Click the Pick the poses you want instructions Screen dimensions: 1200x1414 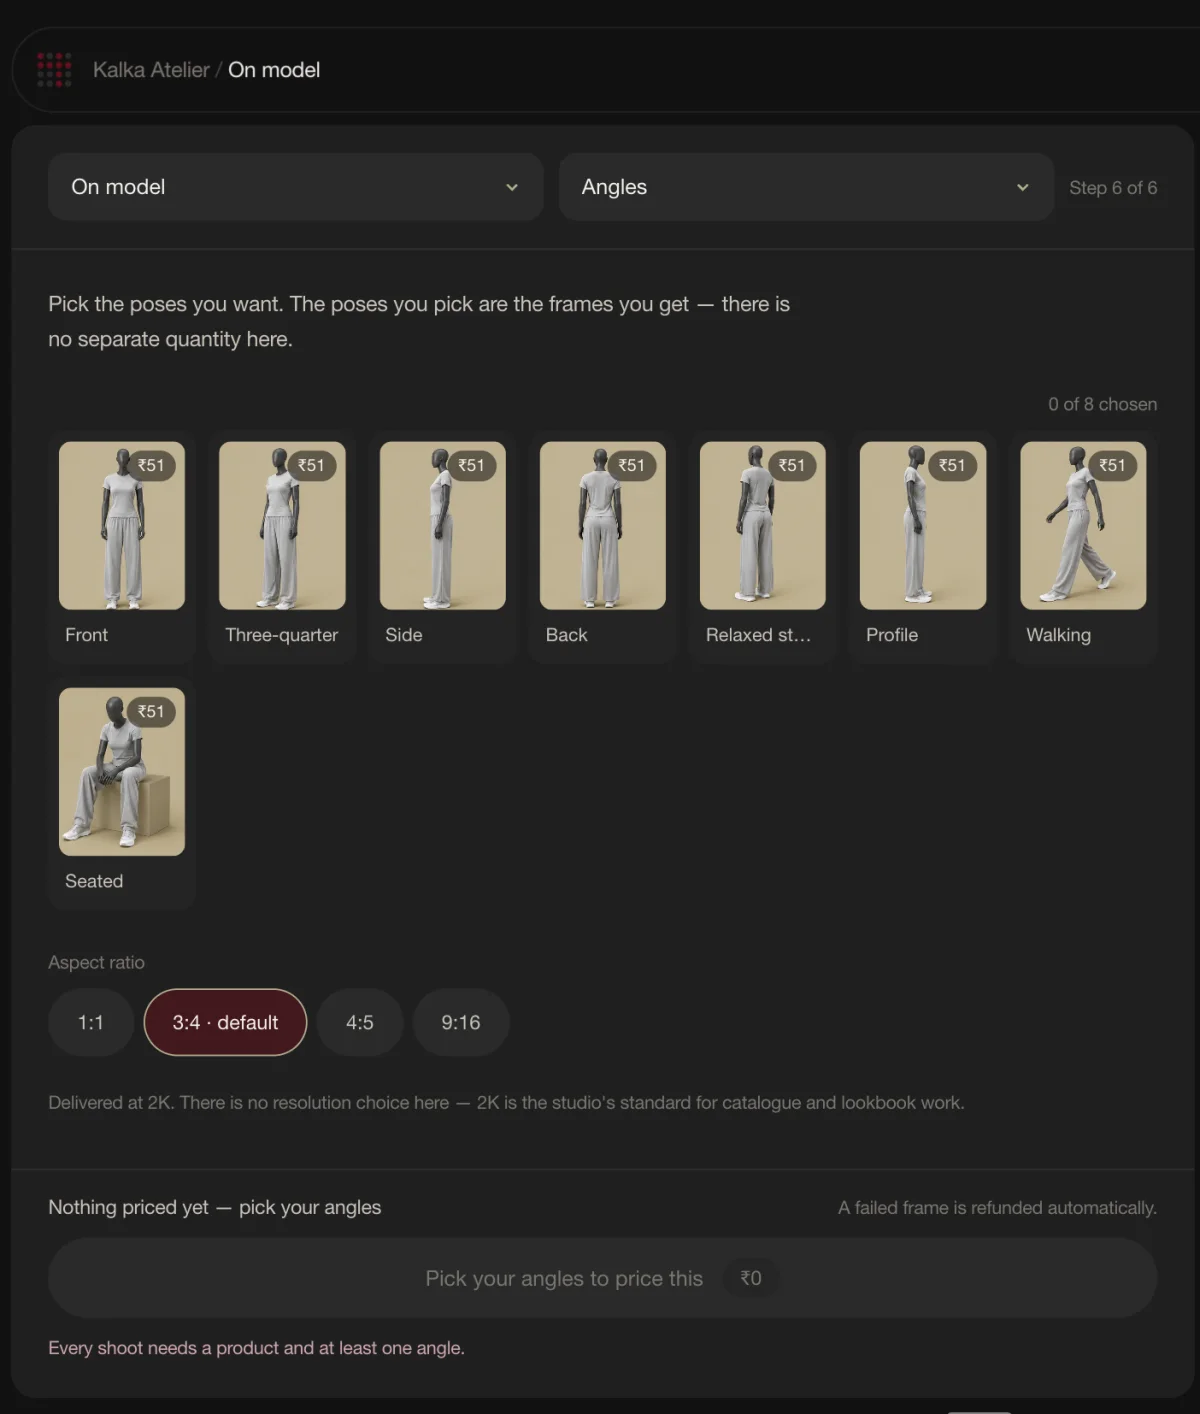pos(419,321)
